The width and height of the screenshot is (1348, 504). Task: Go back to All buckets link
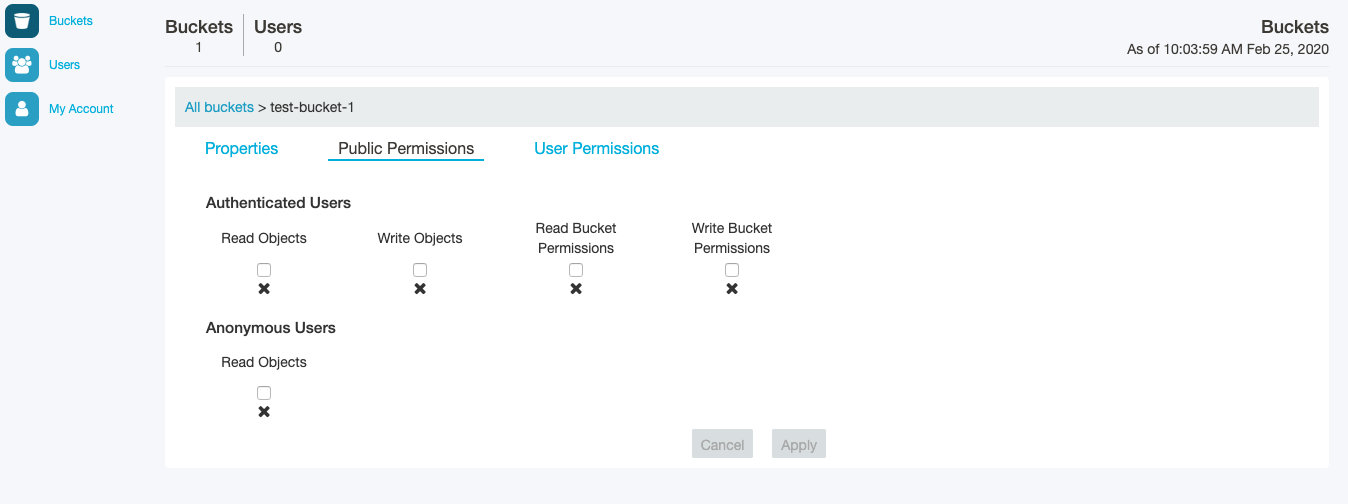219,107
